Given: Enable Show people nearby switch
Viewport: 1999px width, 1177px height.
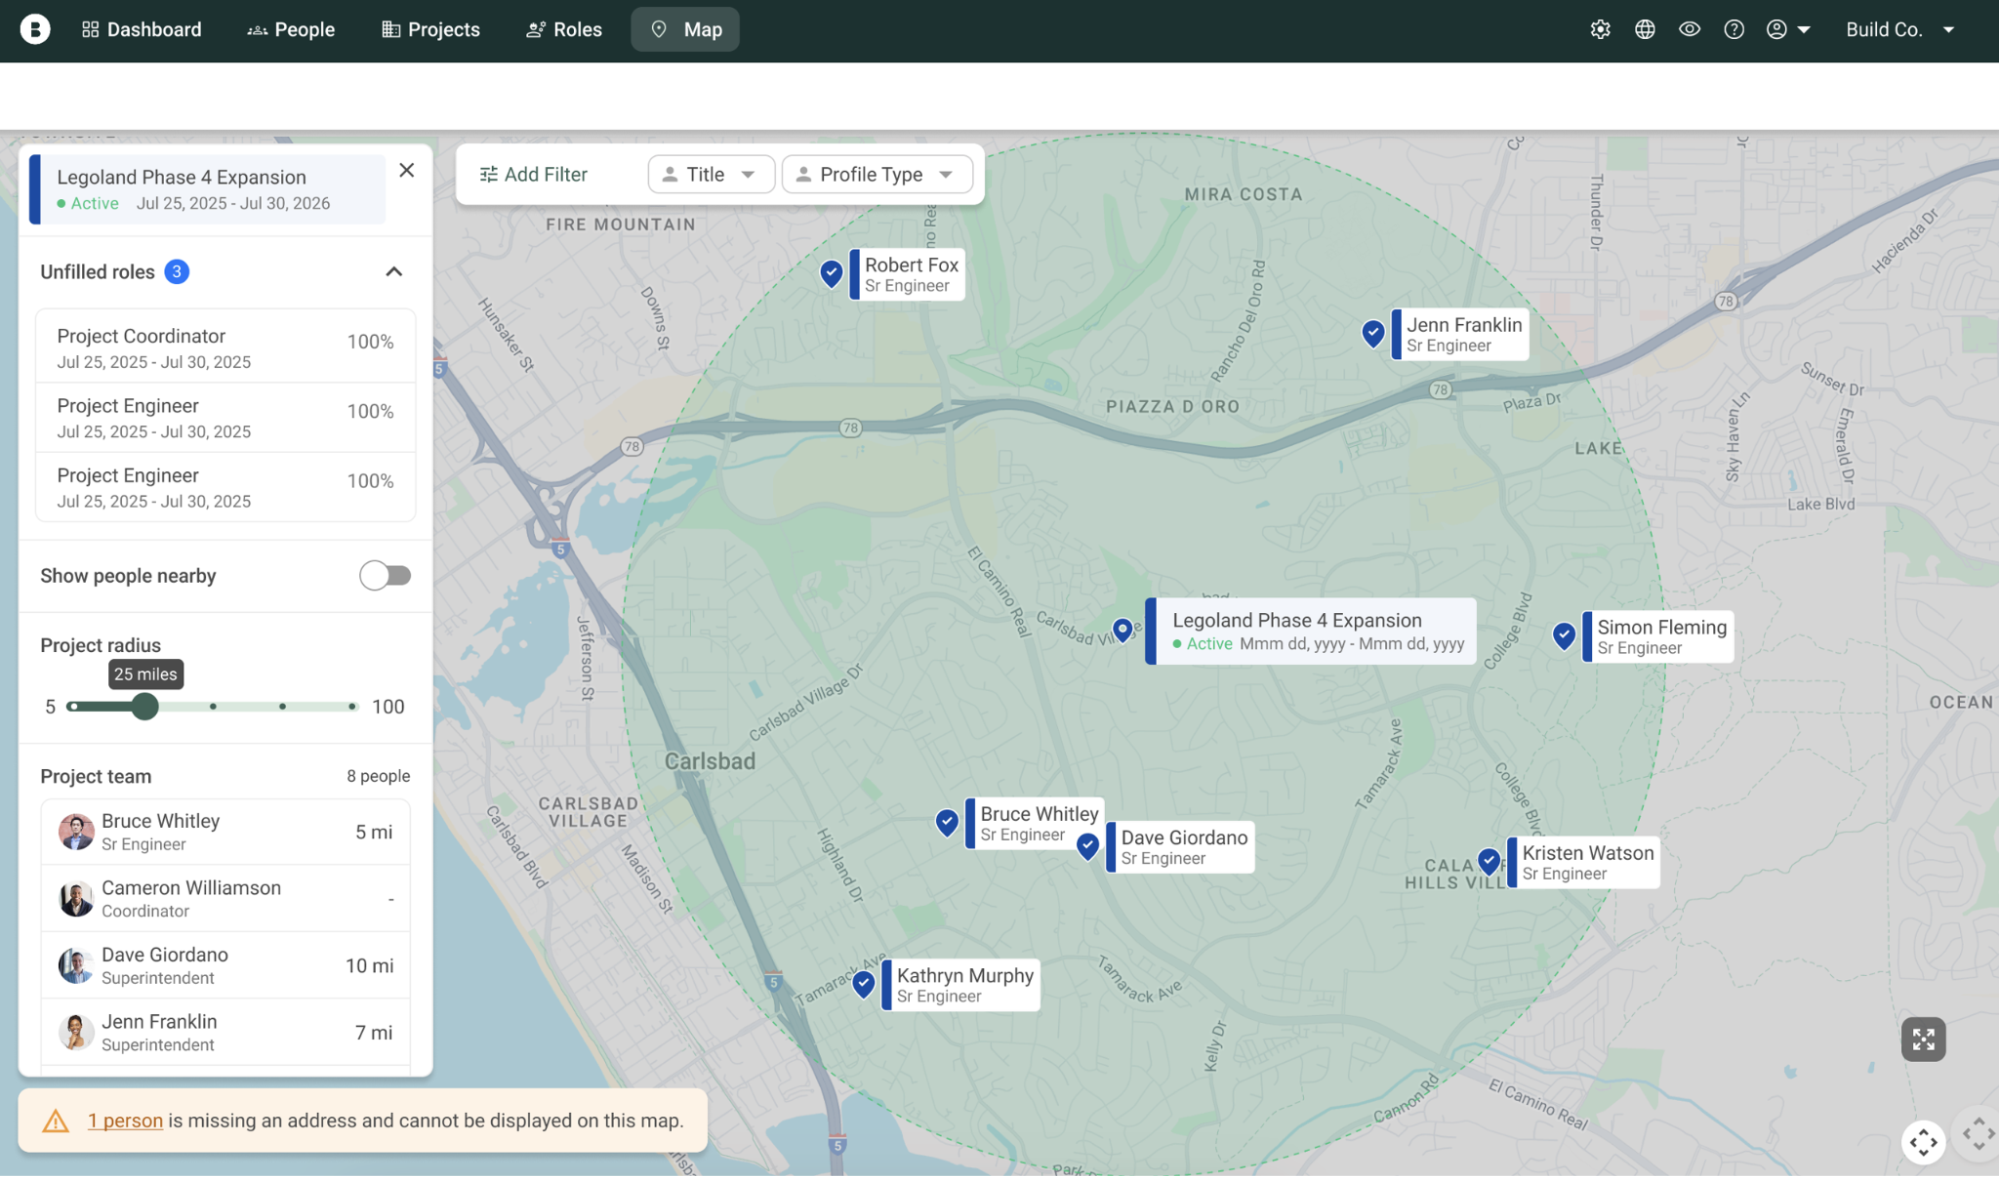Looking at the screenshot, I should pos(385,576).
